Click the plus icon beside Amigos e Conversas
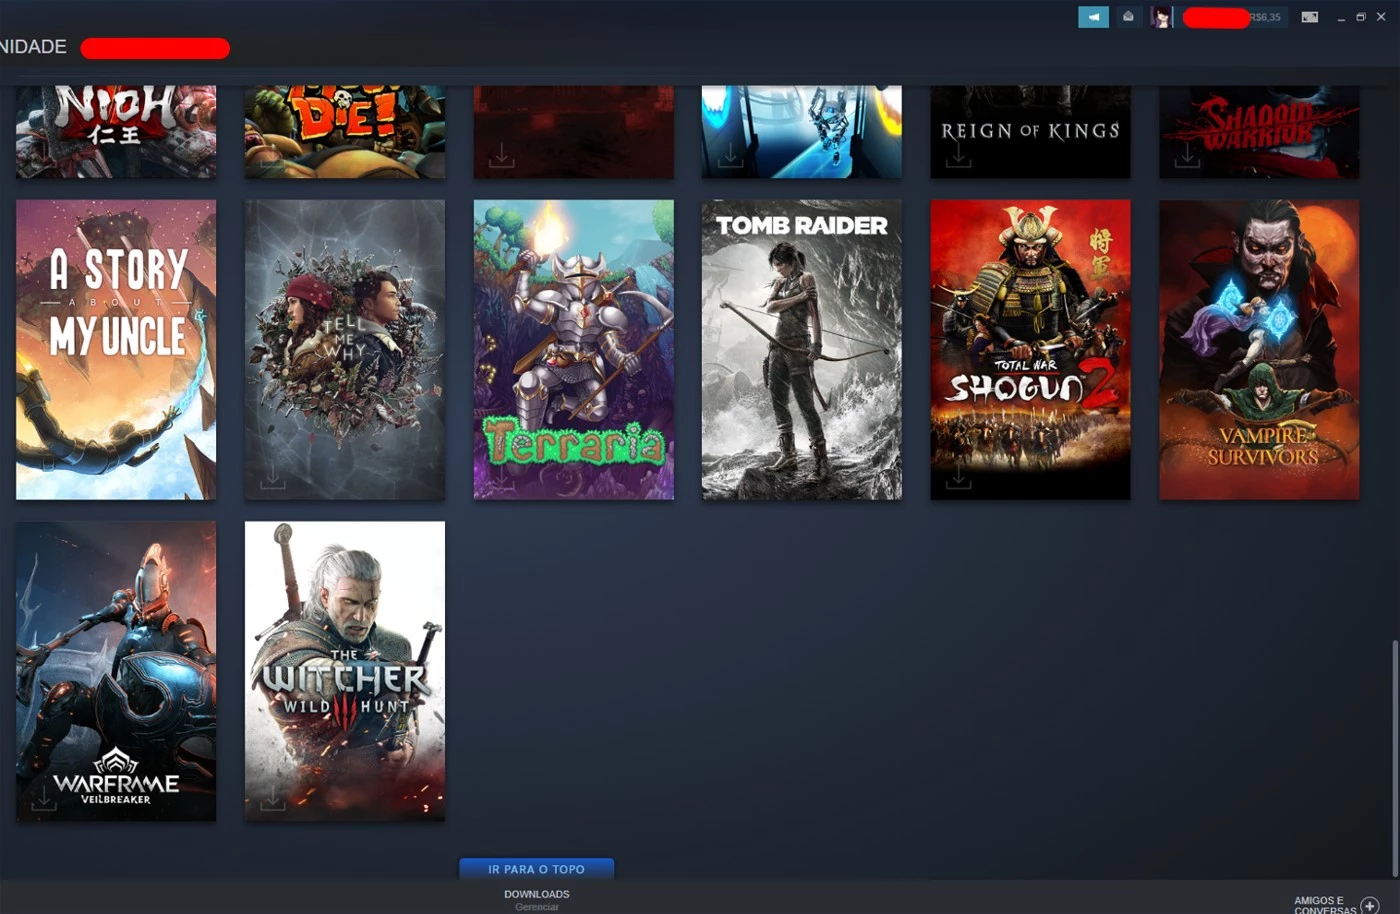The width and height of the screenshot is (1400, 914). coord(1370,905)
